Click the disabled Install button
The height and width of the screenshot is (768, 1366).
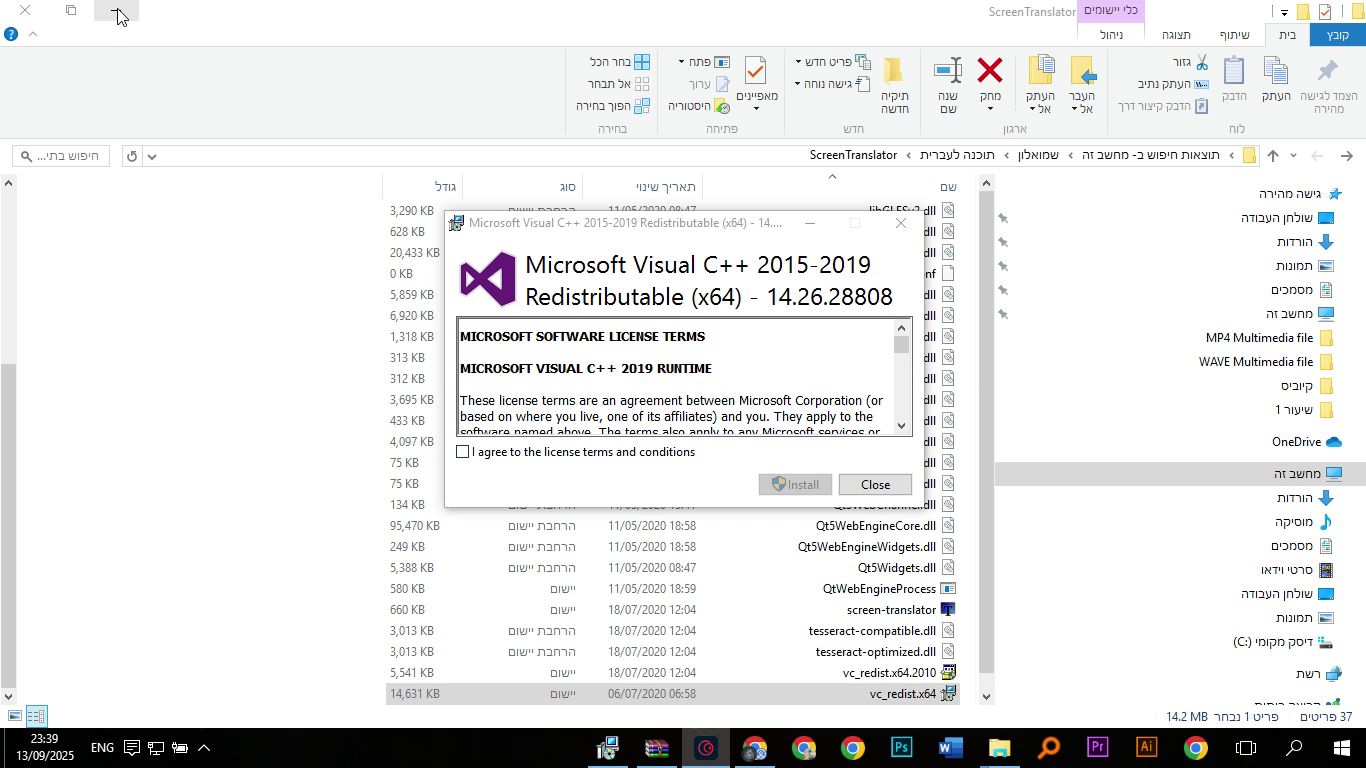click(795, 484)
